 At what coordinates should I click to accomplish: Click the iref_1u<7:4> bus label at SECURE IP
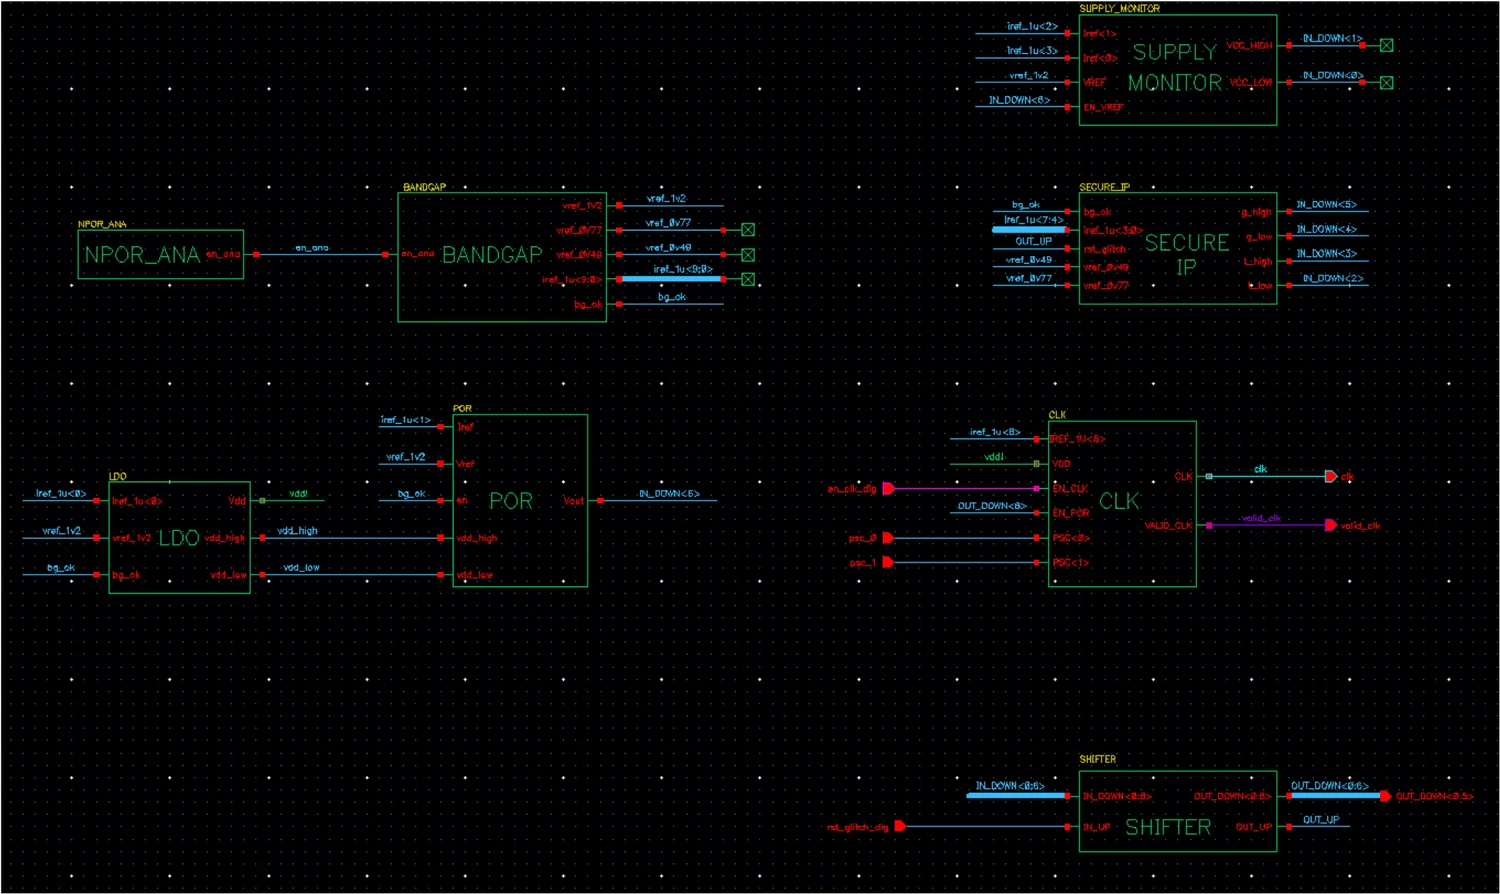[1033, 219]
